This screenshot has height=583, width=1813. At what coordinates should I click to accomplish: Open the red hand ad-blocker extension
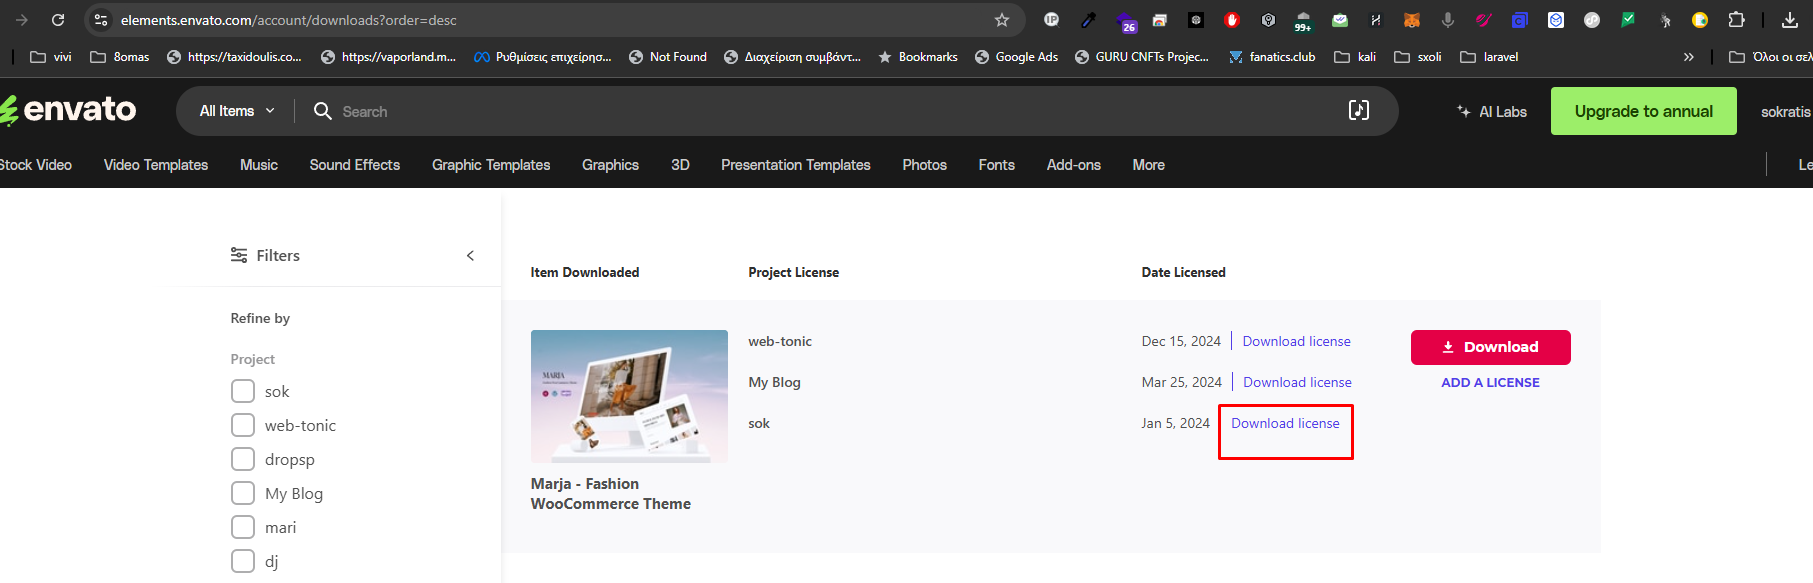(1232, 20)
